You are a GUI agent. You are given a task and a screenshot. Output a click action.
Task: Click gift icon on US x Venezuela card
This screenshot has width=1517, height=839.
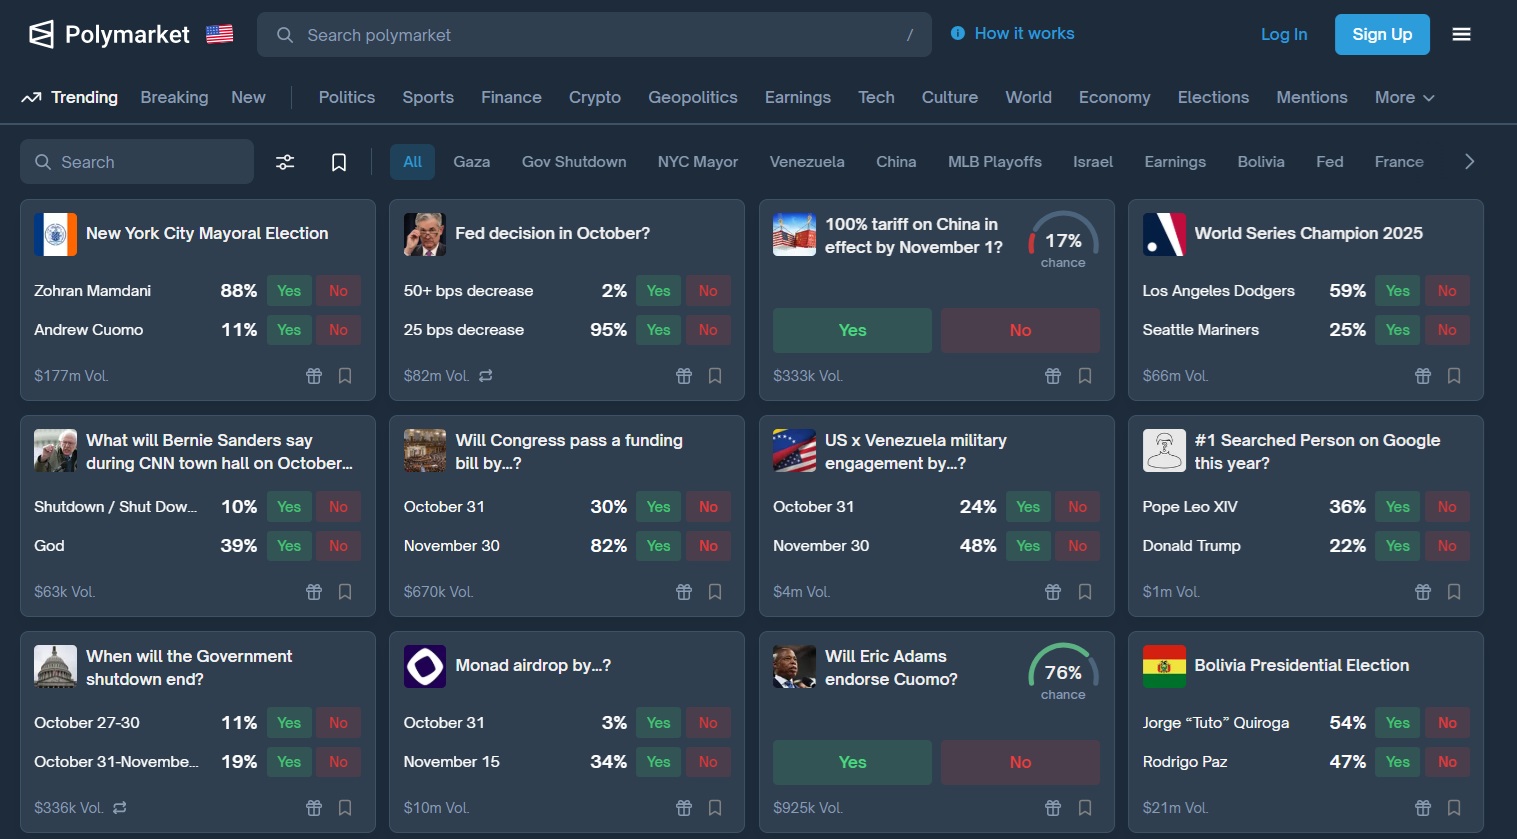[x=1053, y=592]
